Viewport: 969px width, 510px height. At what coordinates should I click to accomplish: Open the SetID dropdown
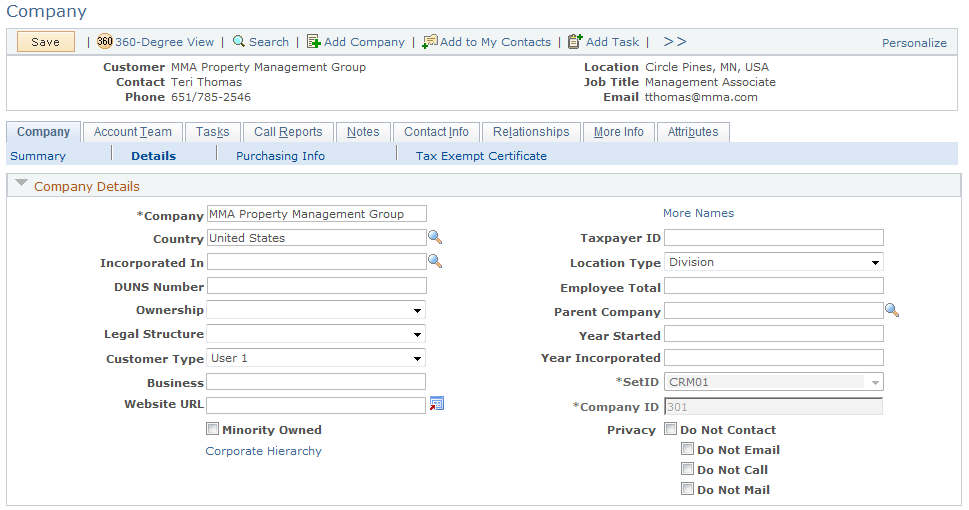tap(774, 382)
